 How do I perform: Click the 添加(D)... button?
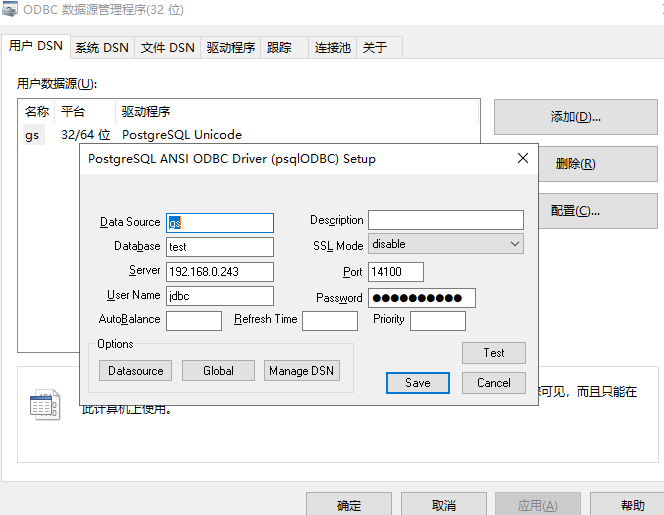575,117
